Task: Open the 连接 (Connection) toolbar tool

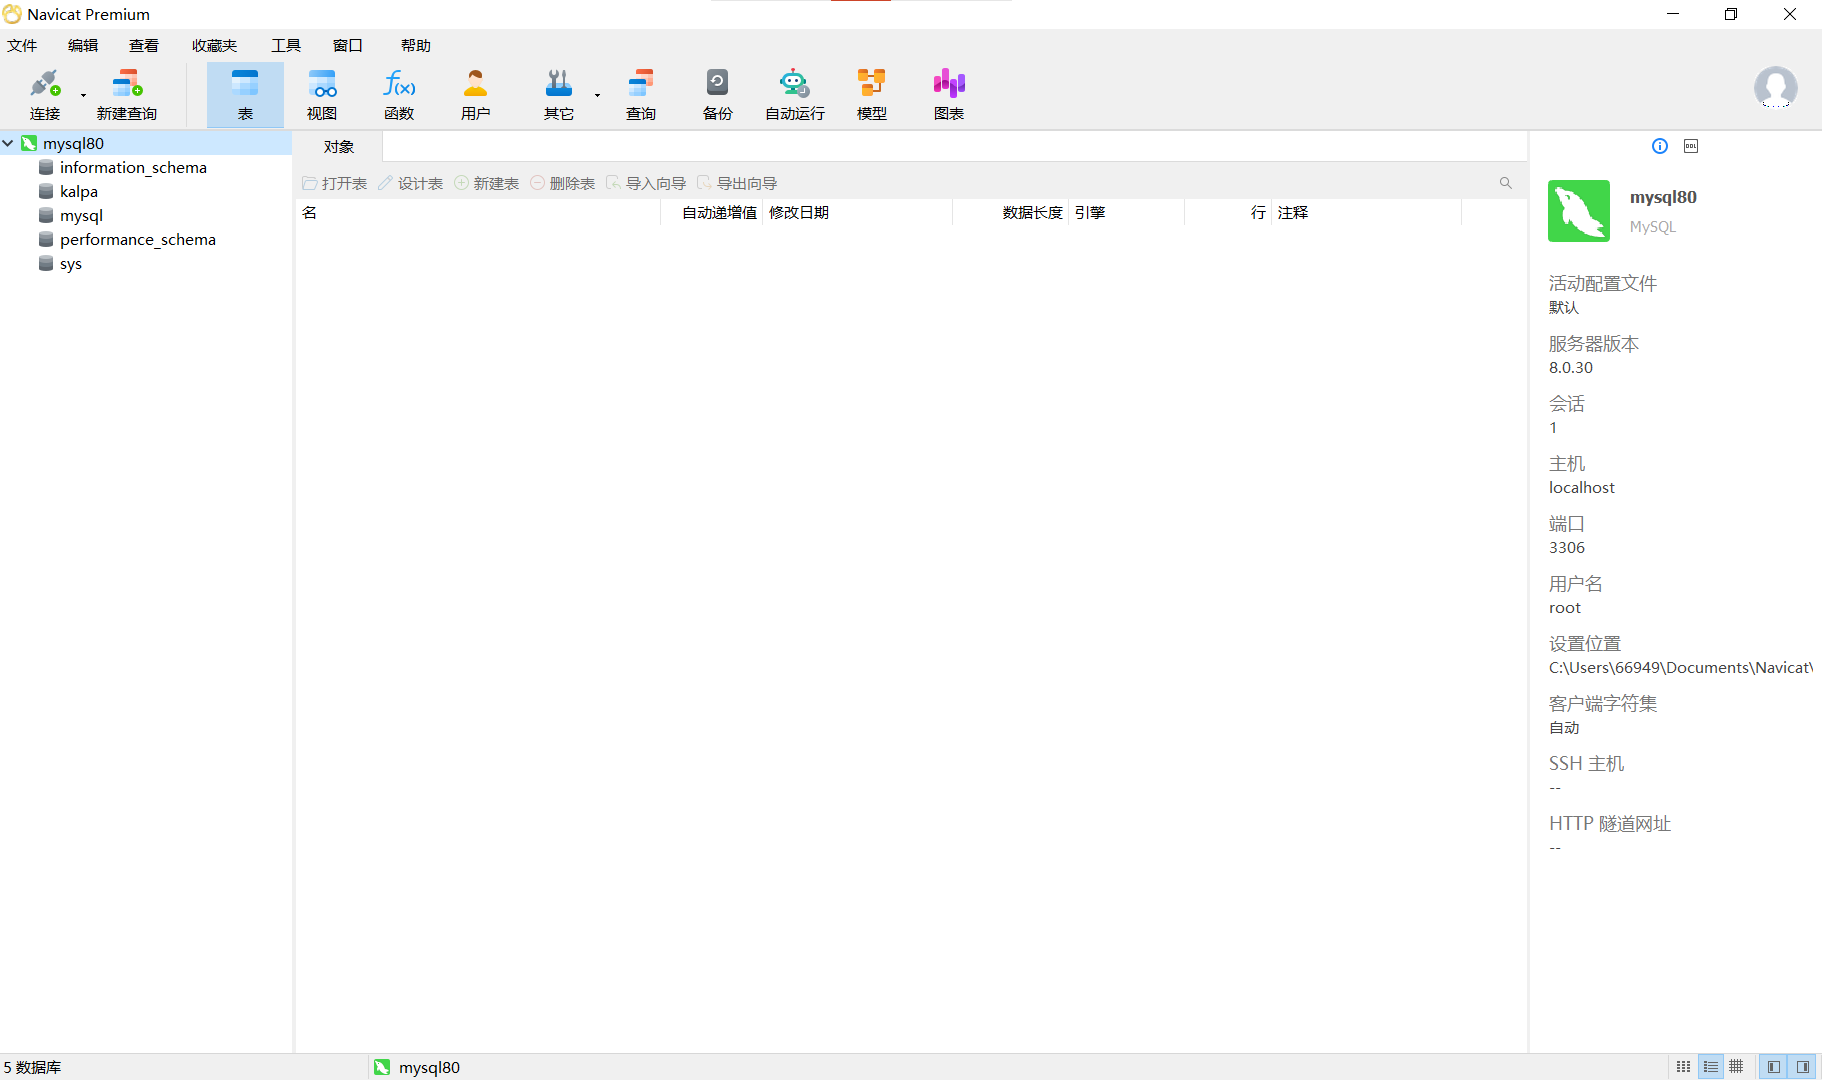Action: coord(45,95)
